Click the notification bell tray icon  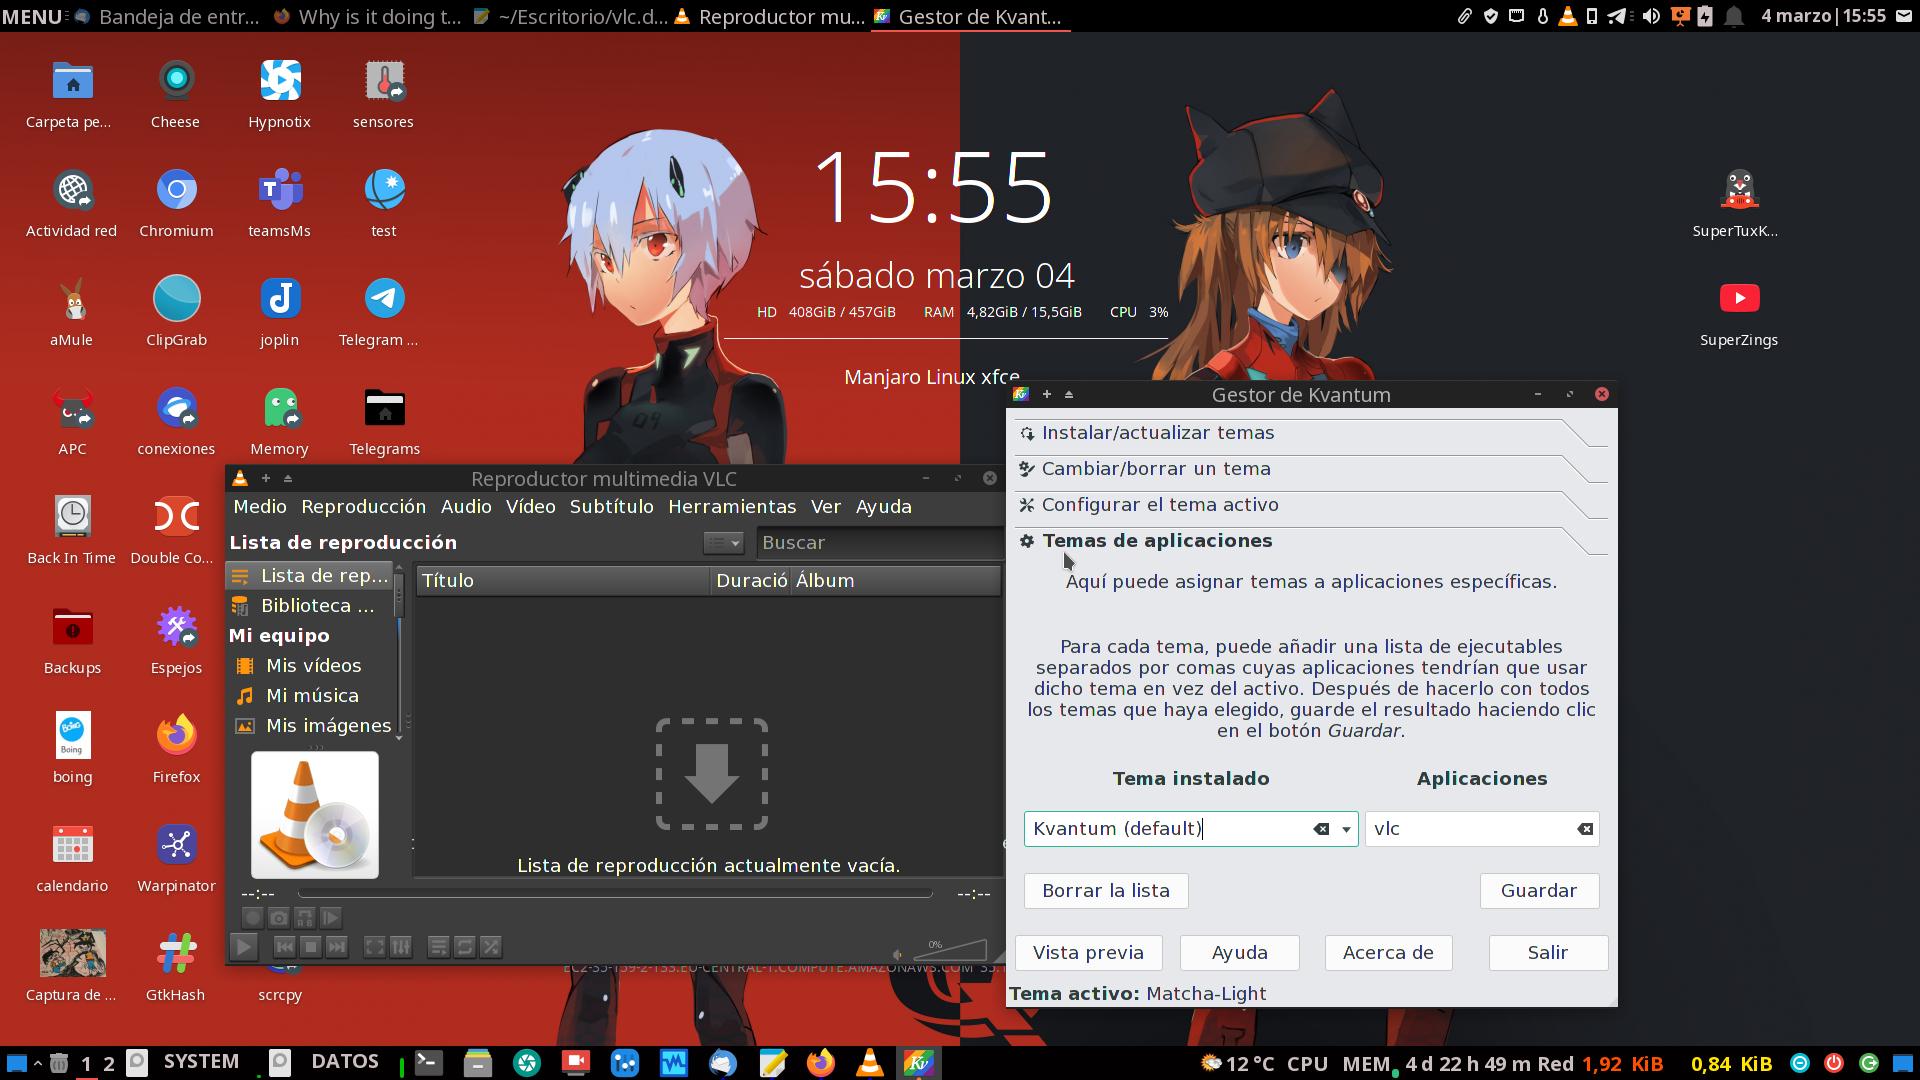click(1734, 16)
